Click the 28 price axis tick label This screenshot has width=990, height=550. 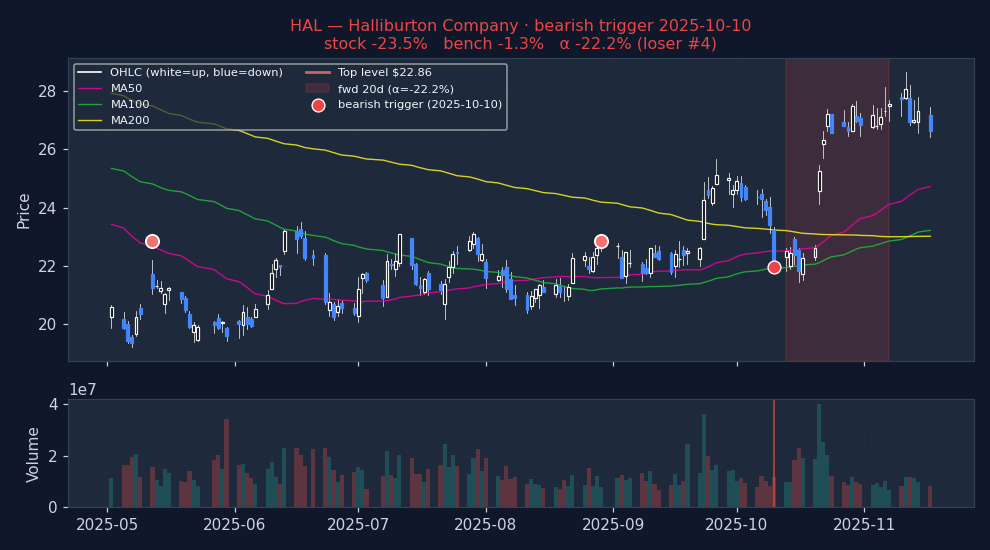(x=47, y=92)
